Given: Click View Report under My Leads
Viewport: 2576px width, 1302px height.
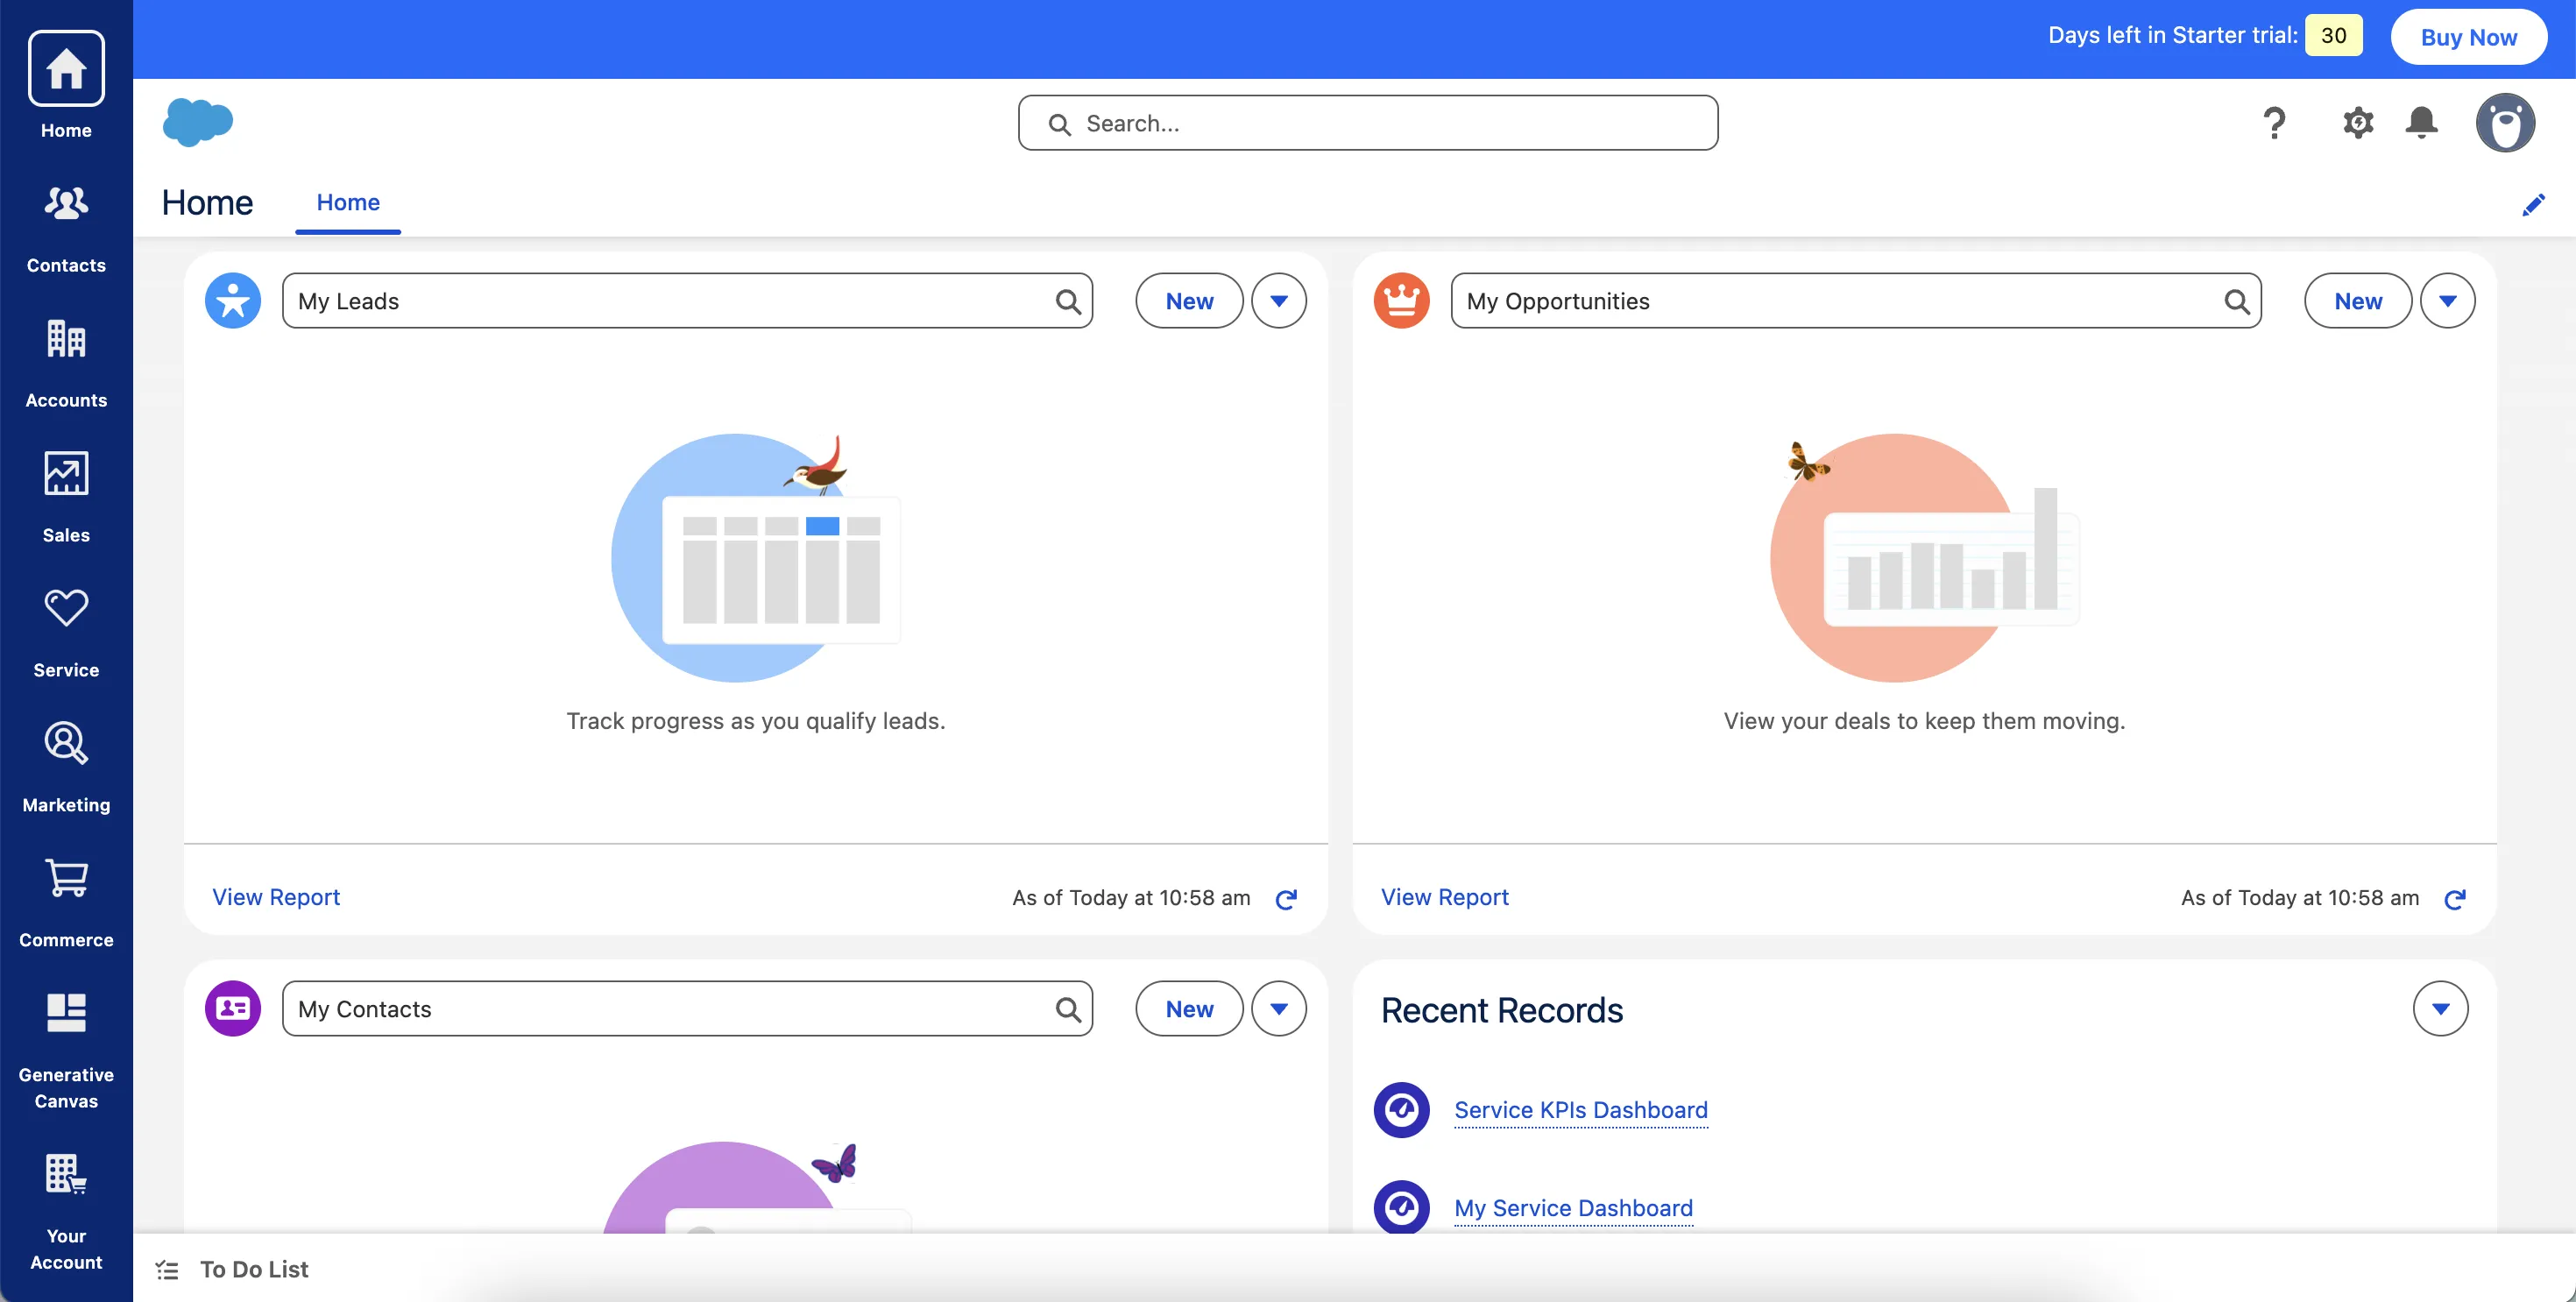Looking at the screenshot, I should [276, 896].
